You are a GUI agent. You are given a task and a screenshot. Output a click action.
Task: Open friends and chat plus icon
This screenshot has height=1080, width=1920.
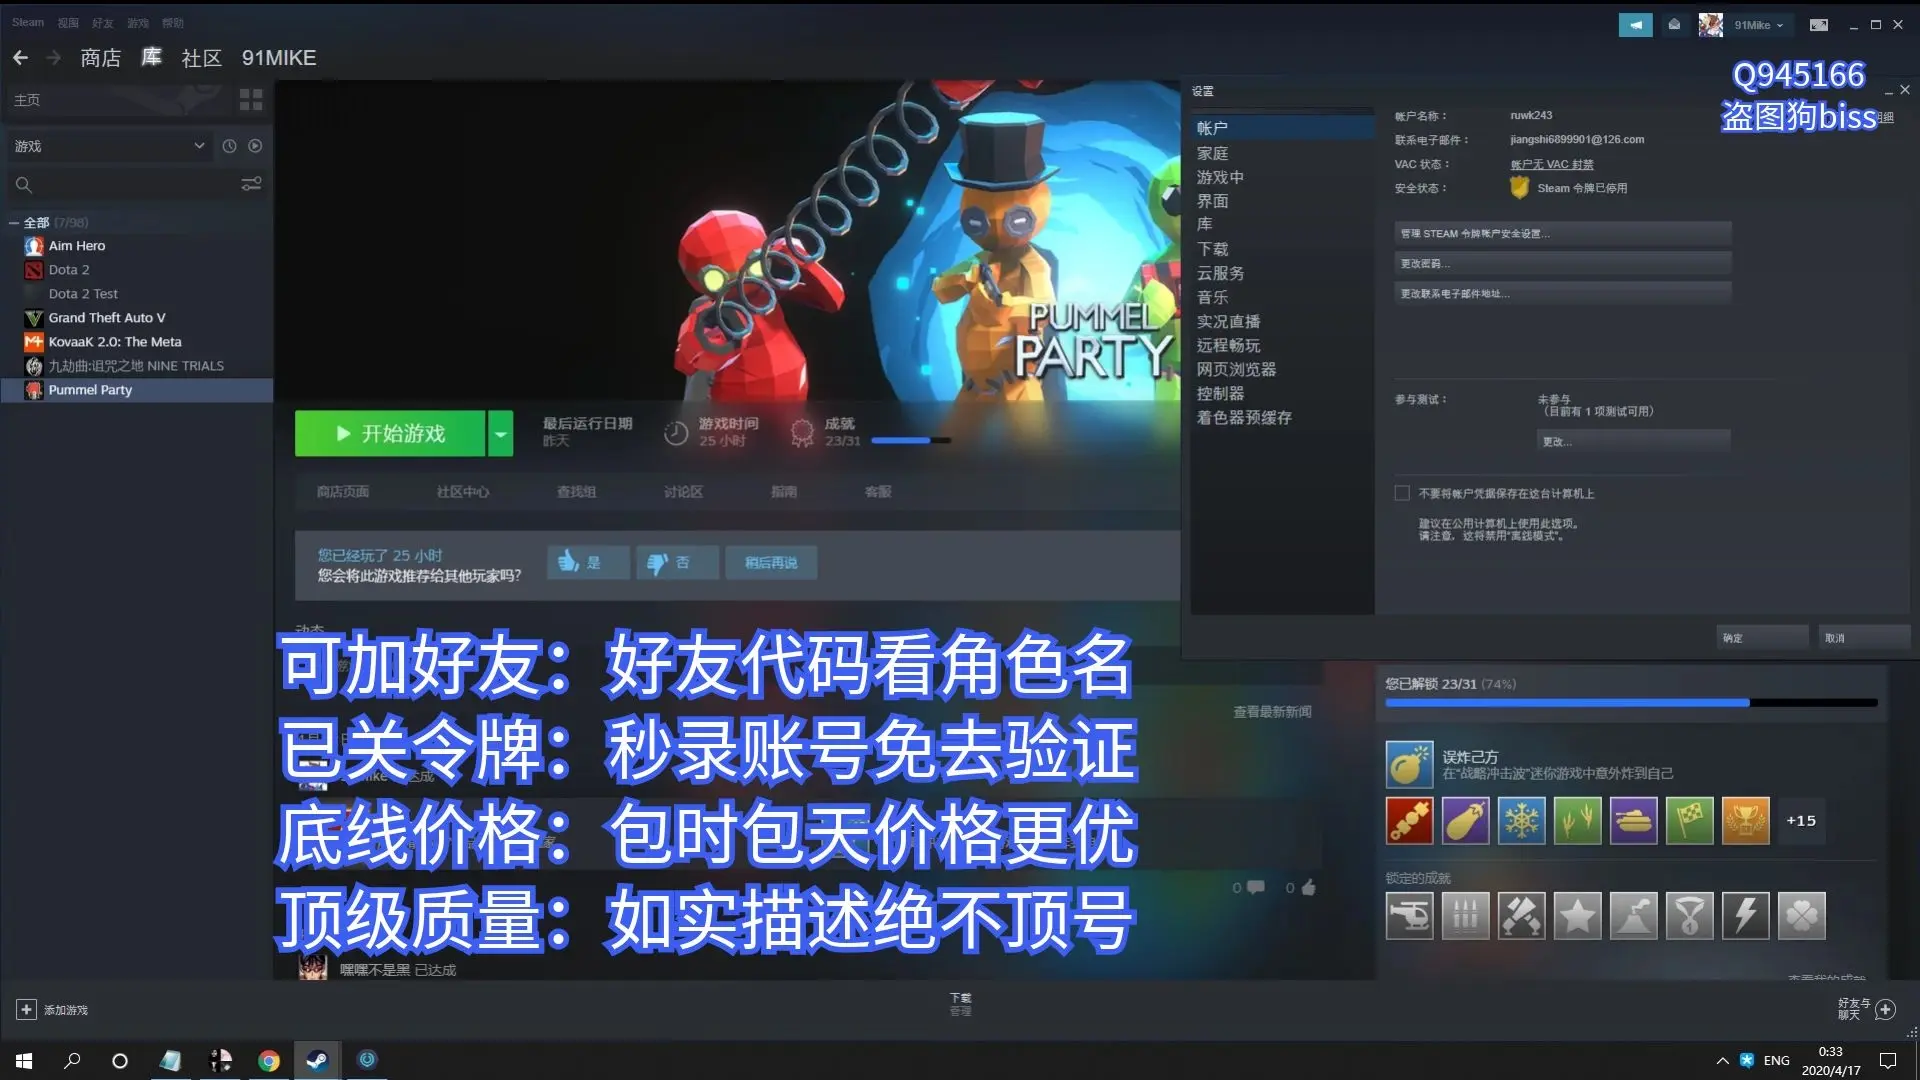[x=1886, y=1009]
